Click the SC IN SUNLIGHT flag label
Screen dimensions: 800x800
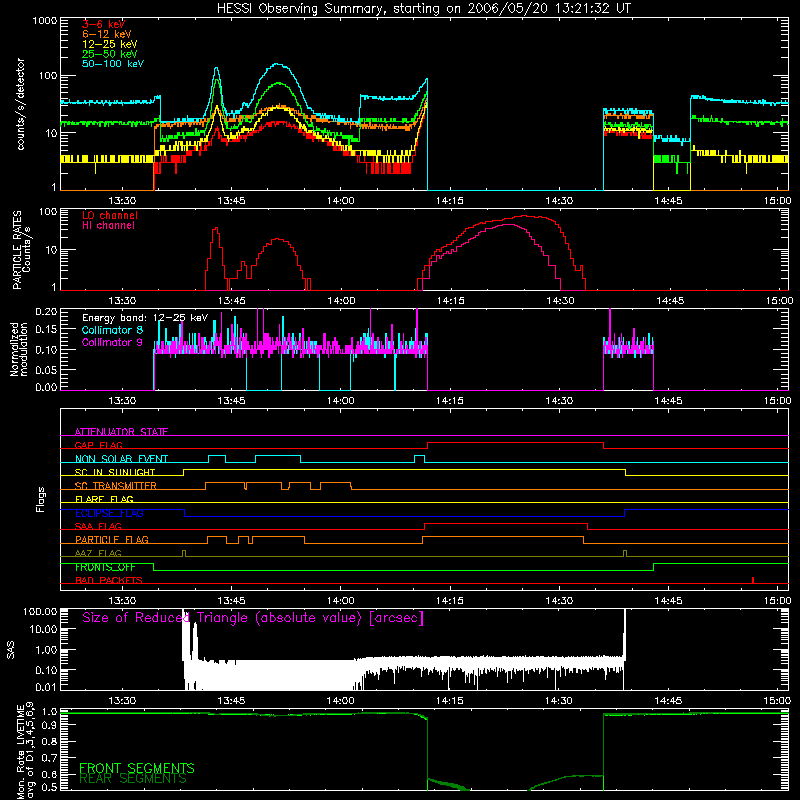[x=115, y=472]
